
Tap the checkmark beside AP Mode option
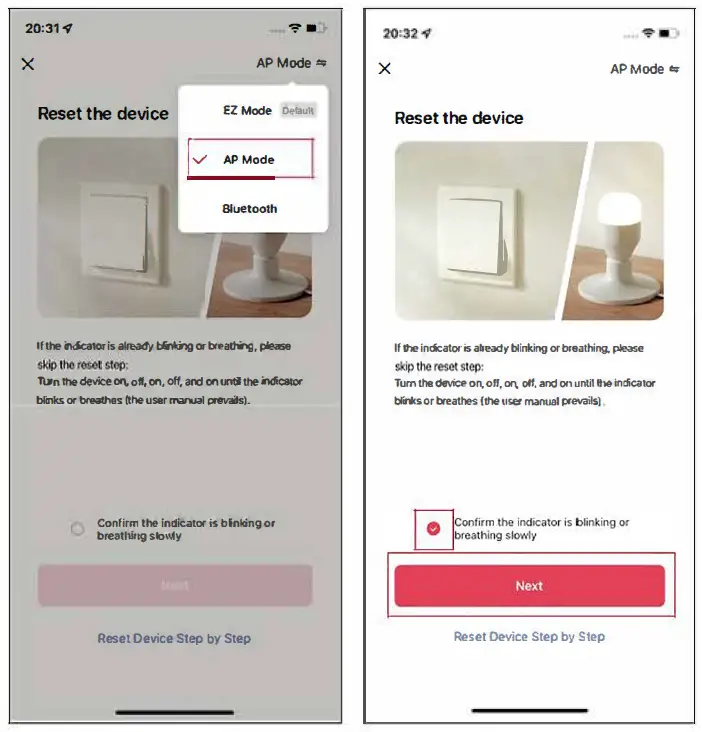point(200,160)
